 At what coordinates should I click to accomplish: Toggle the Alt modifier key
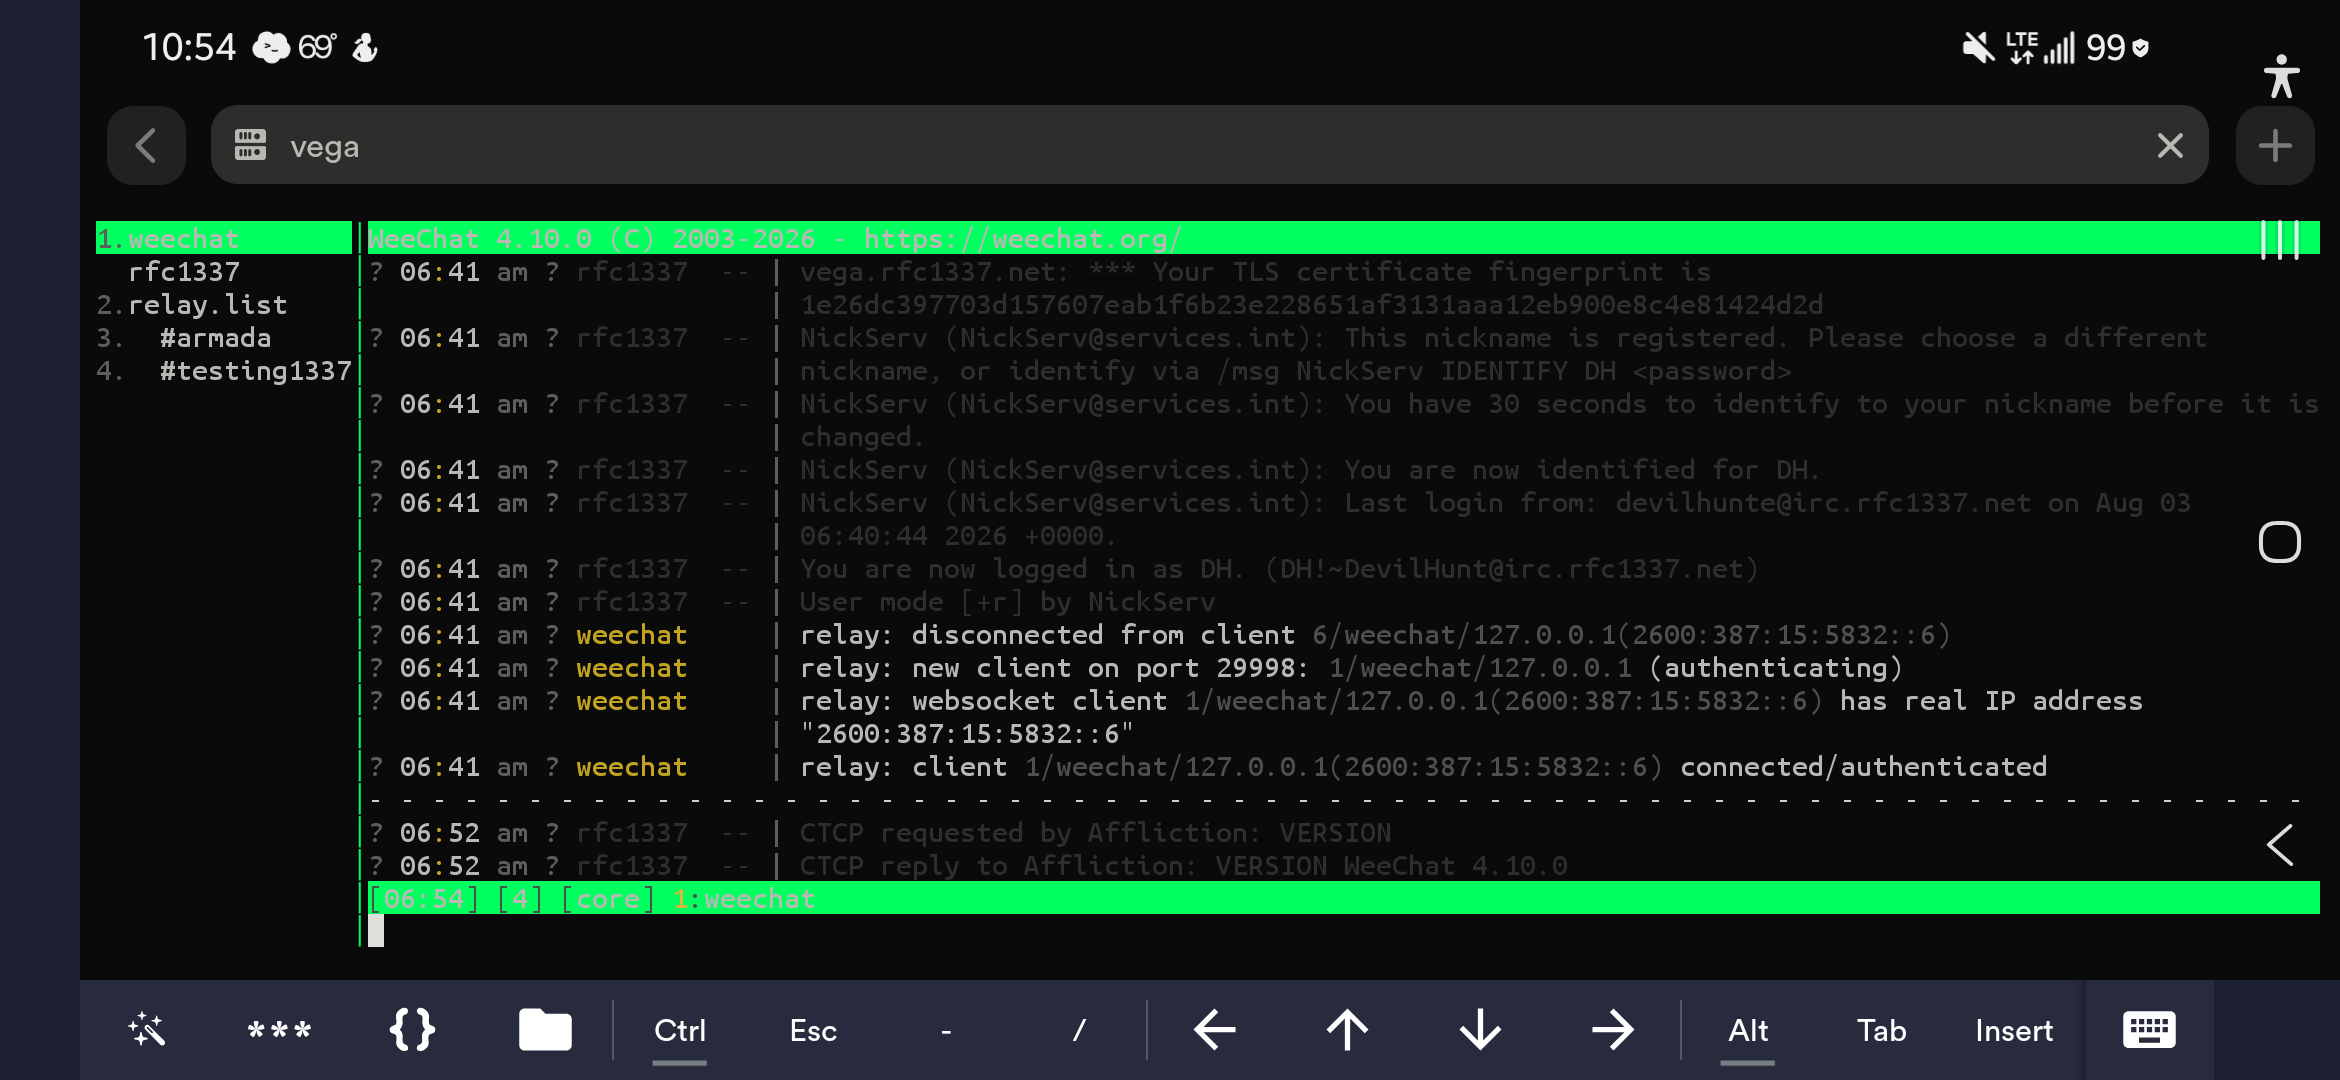[1748, 1031]
